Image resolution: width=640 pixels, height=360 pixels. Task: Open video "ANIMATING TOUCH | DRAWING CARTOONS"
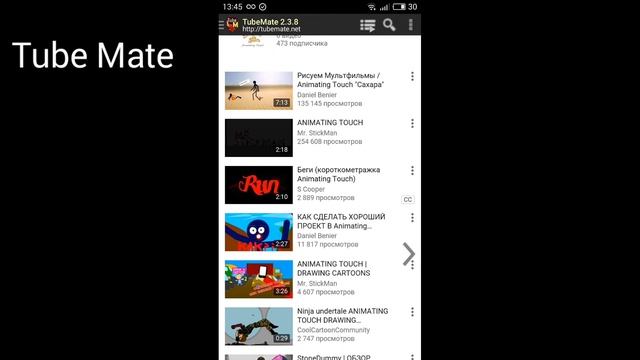pyautogui.click(x=333, y=269)
